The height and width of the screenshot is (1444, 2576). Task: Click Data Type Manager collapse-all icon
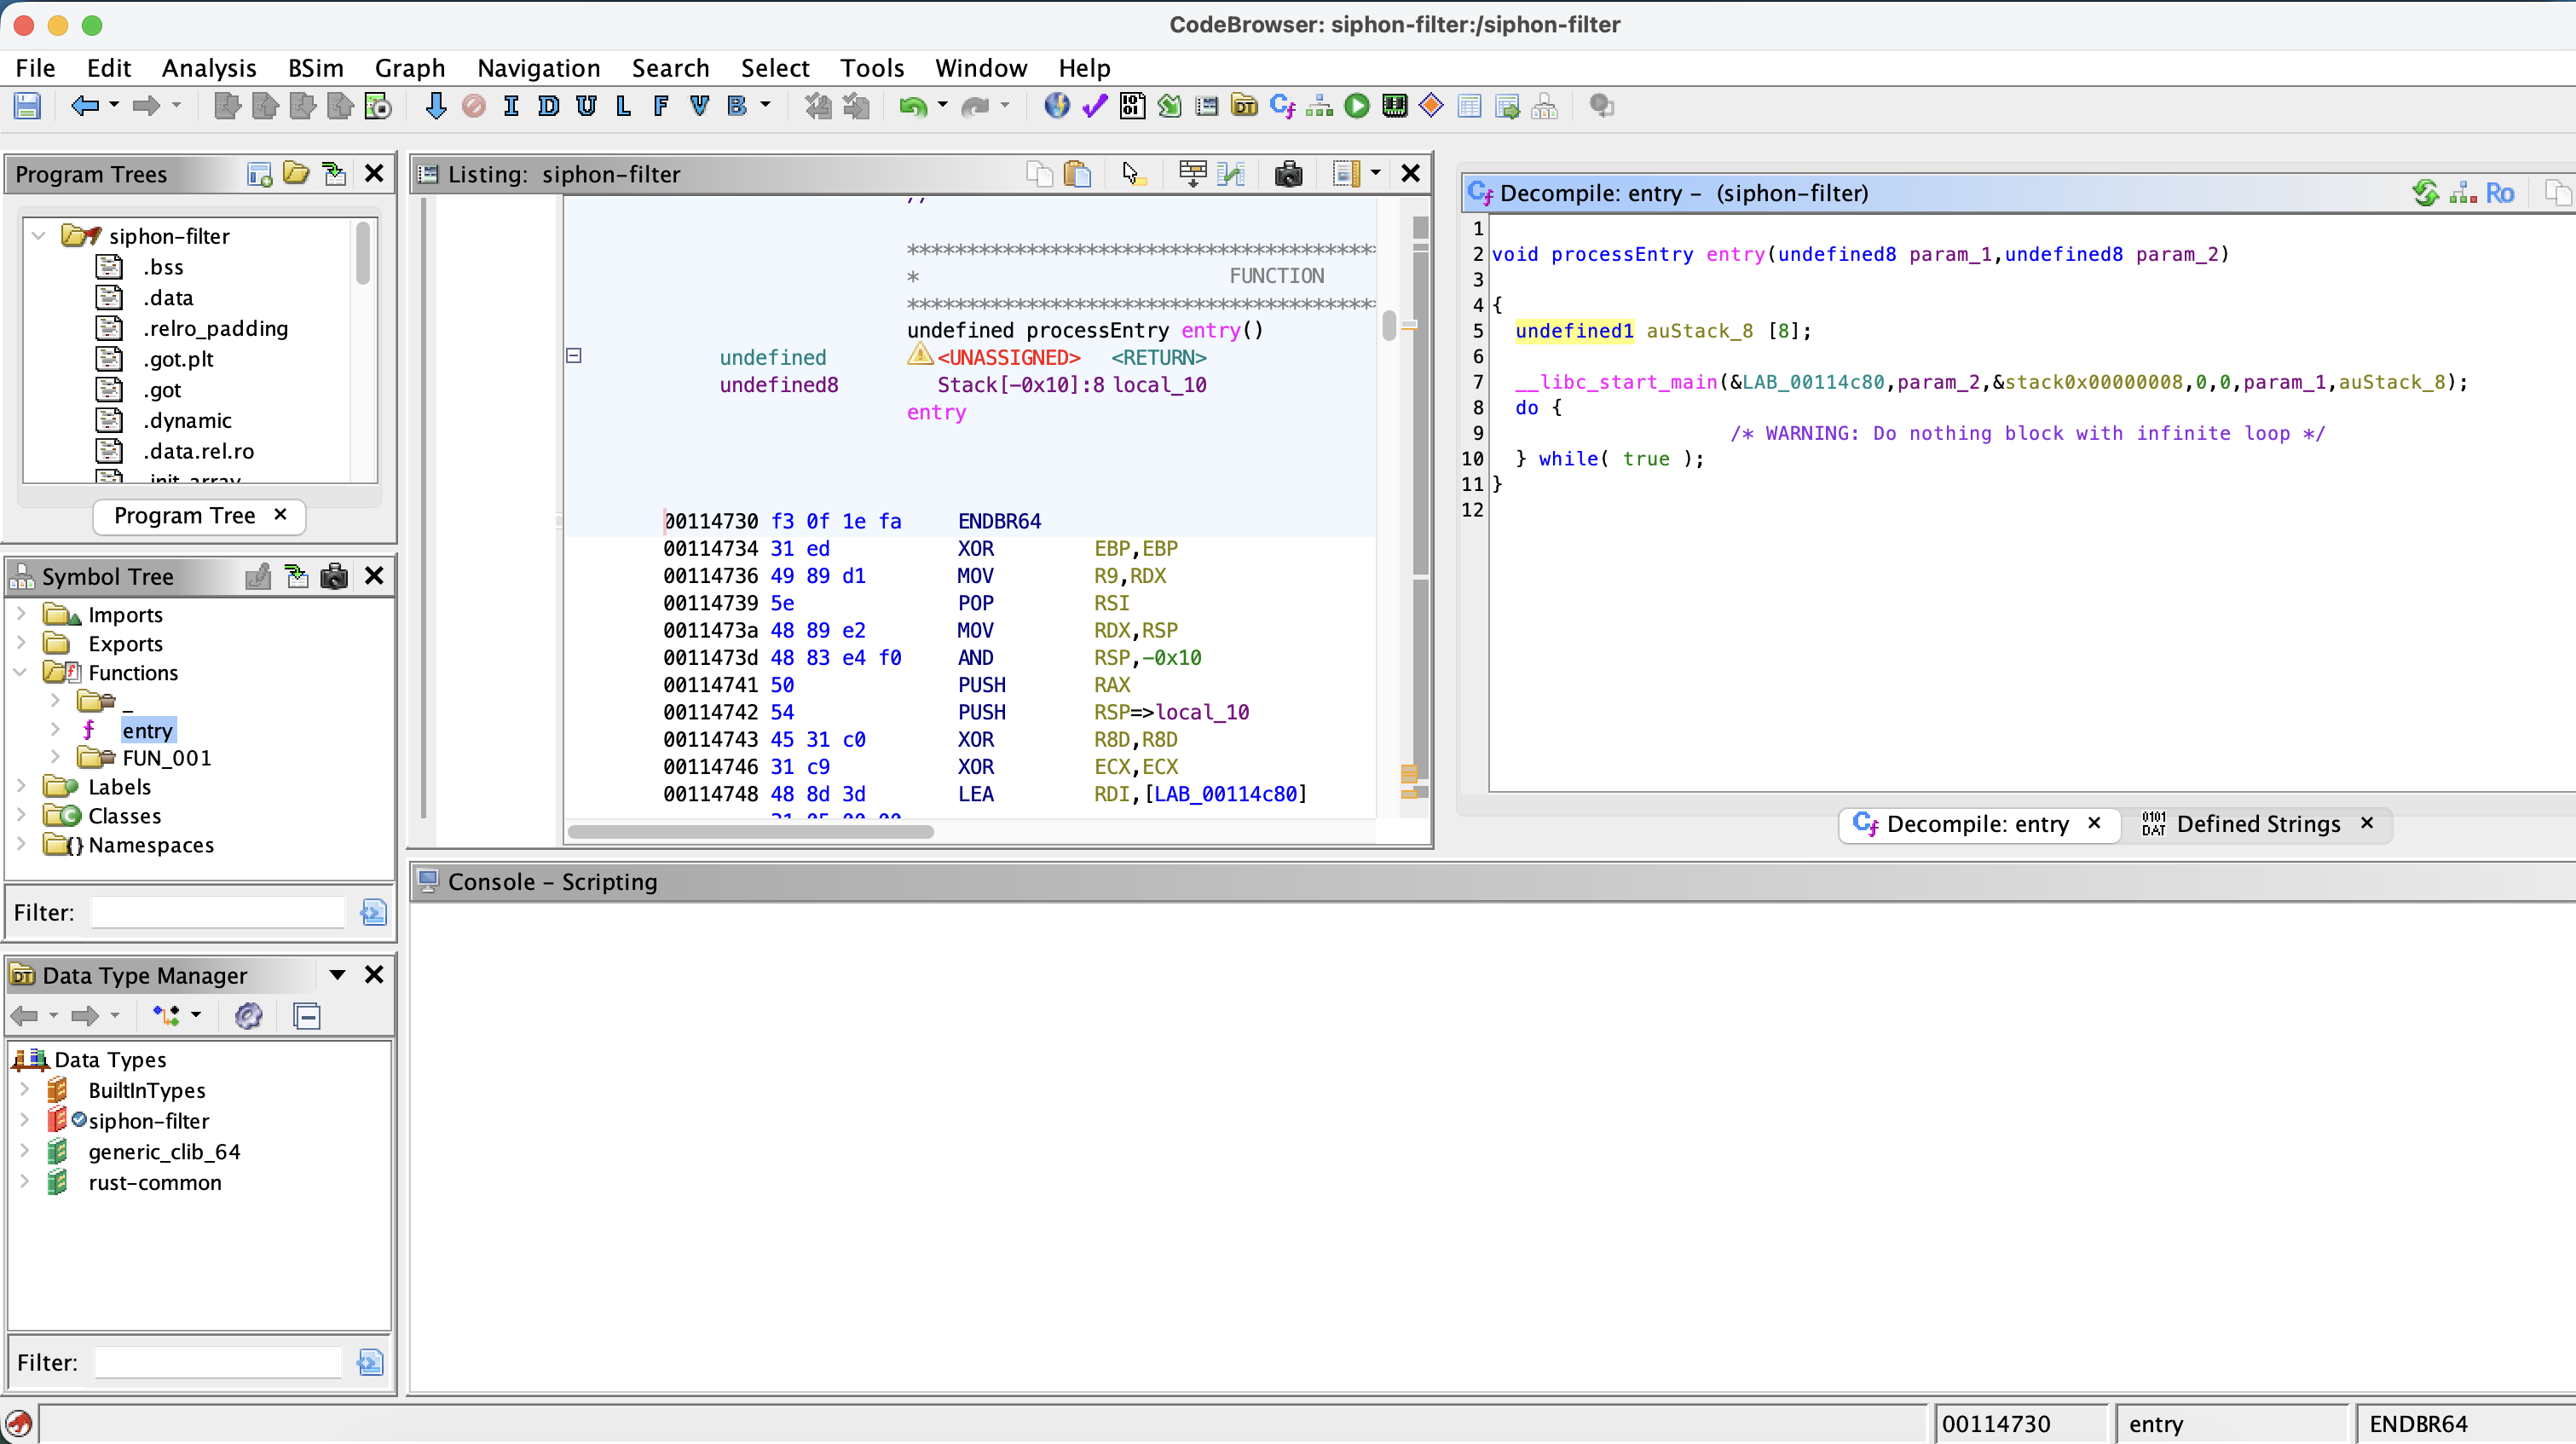[307, 1016]
